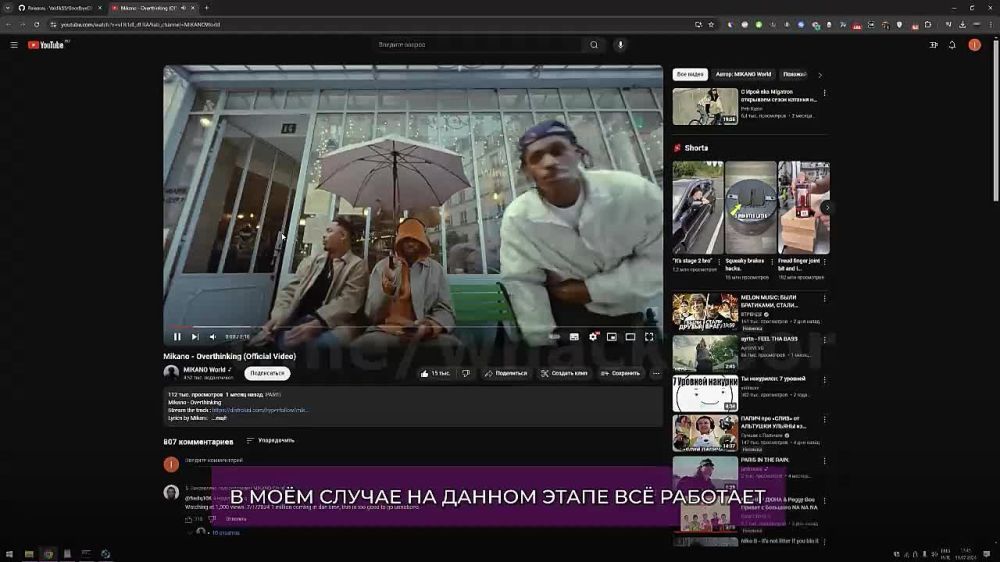Skip to next video in player
The image size is (1000, 562).
195,337
